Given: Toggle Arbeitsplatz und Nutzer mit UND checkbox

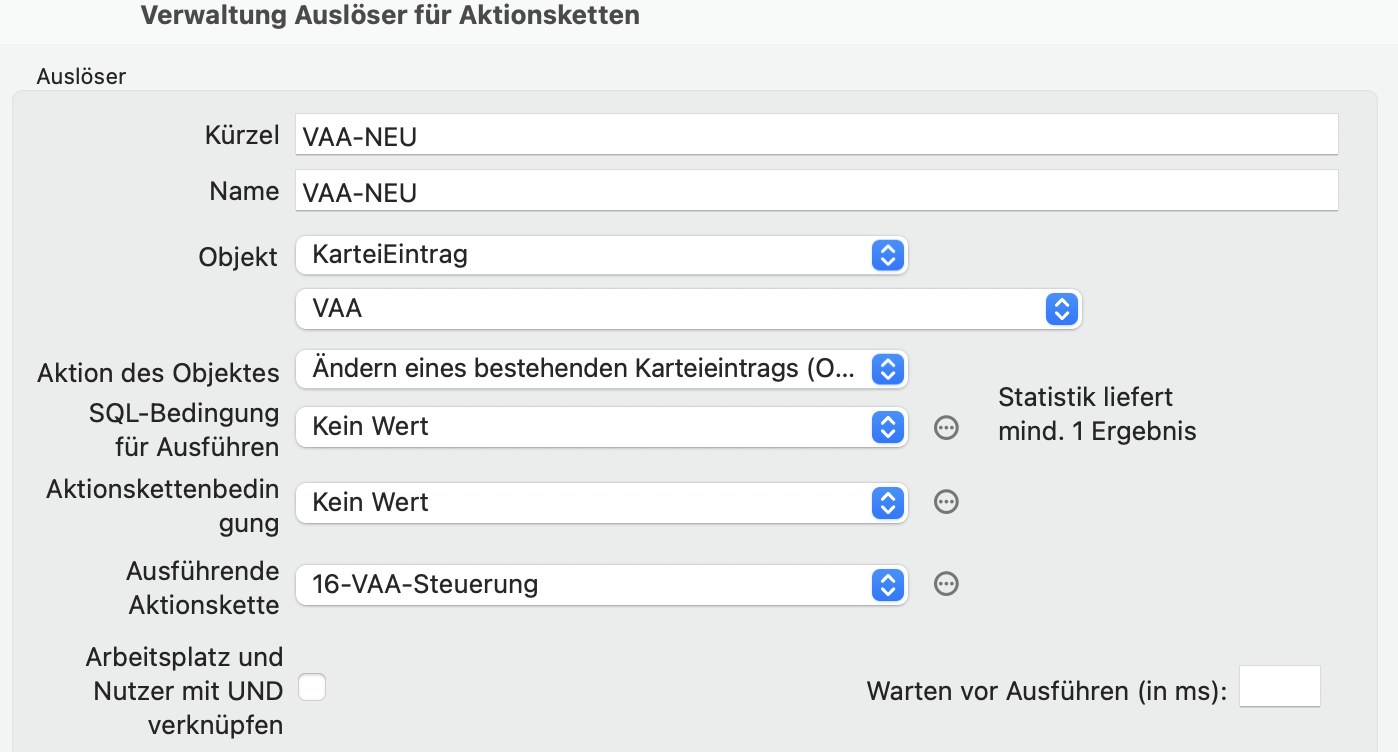Looking at the screenshot, I should [x=312, y=688].
